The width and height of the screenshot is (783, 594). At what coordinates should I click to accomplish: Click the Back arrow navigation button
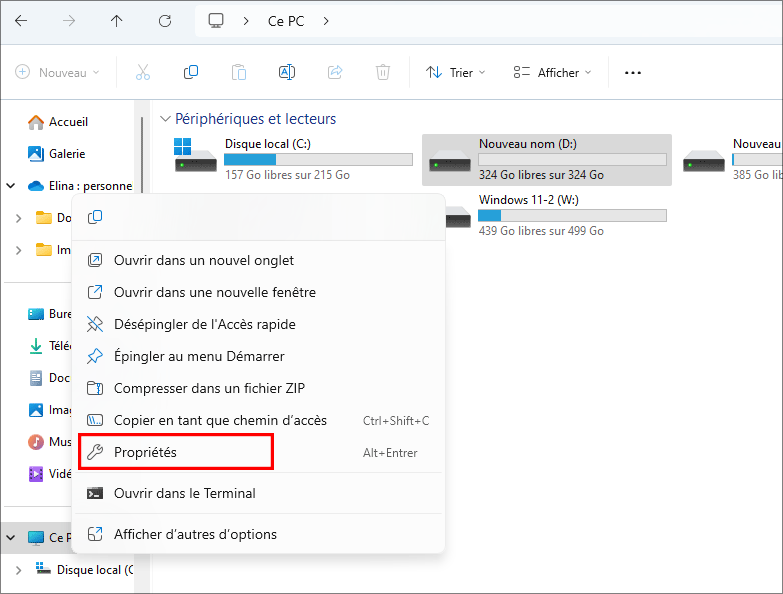[21, 20]
